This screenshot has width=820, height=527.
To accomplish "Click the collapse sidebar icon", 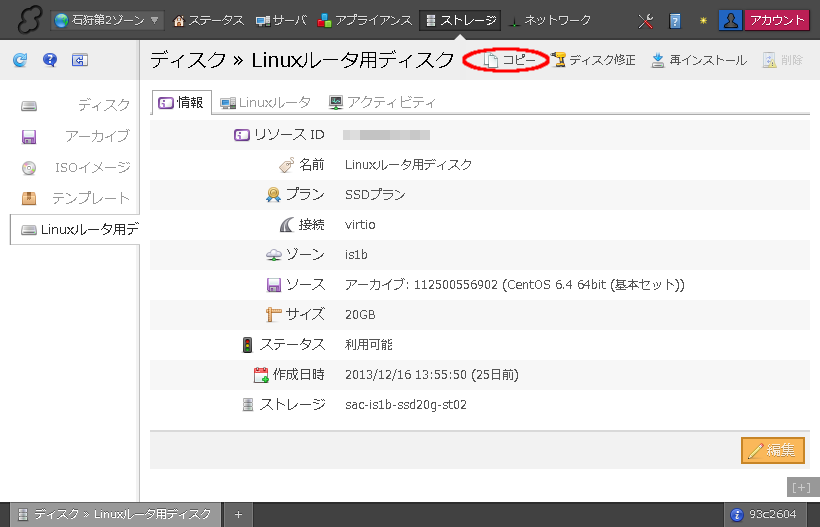I will coord(80,61).
